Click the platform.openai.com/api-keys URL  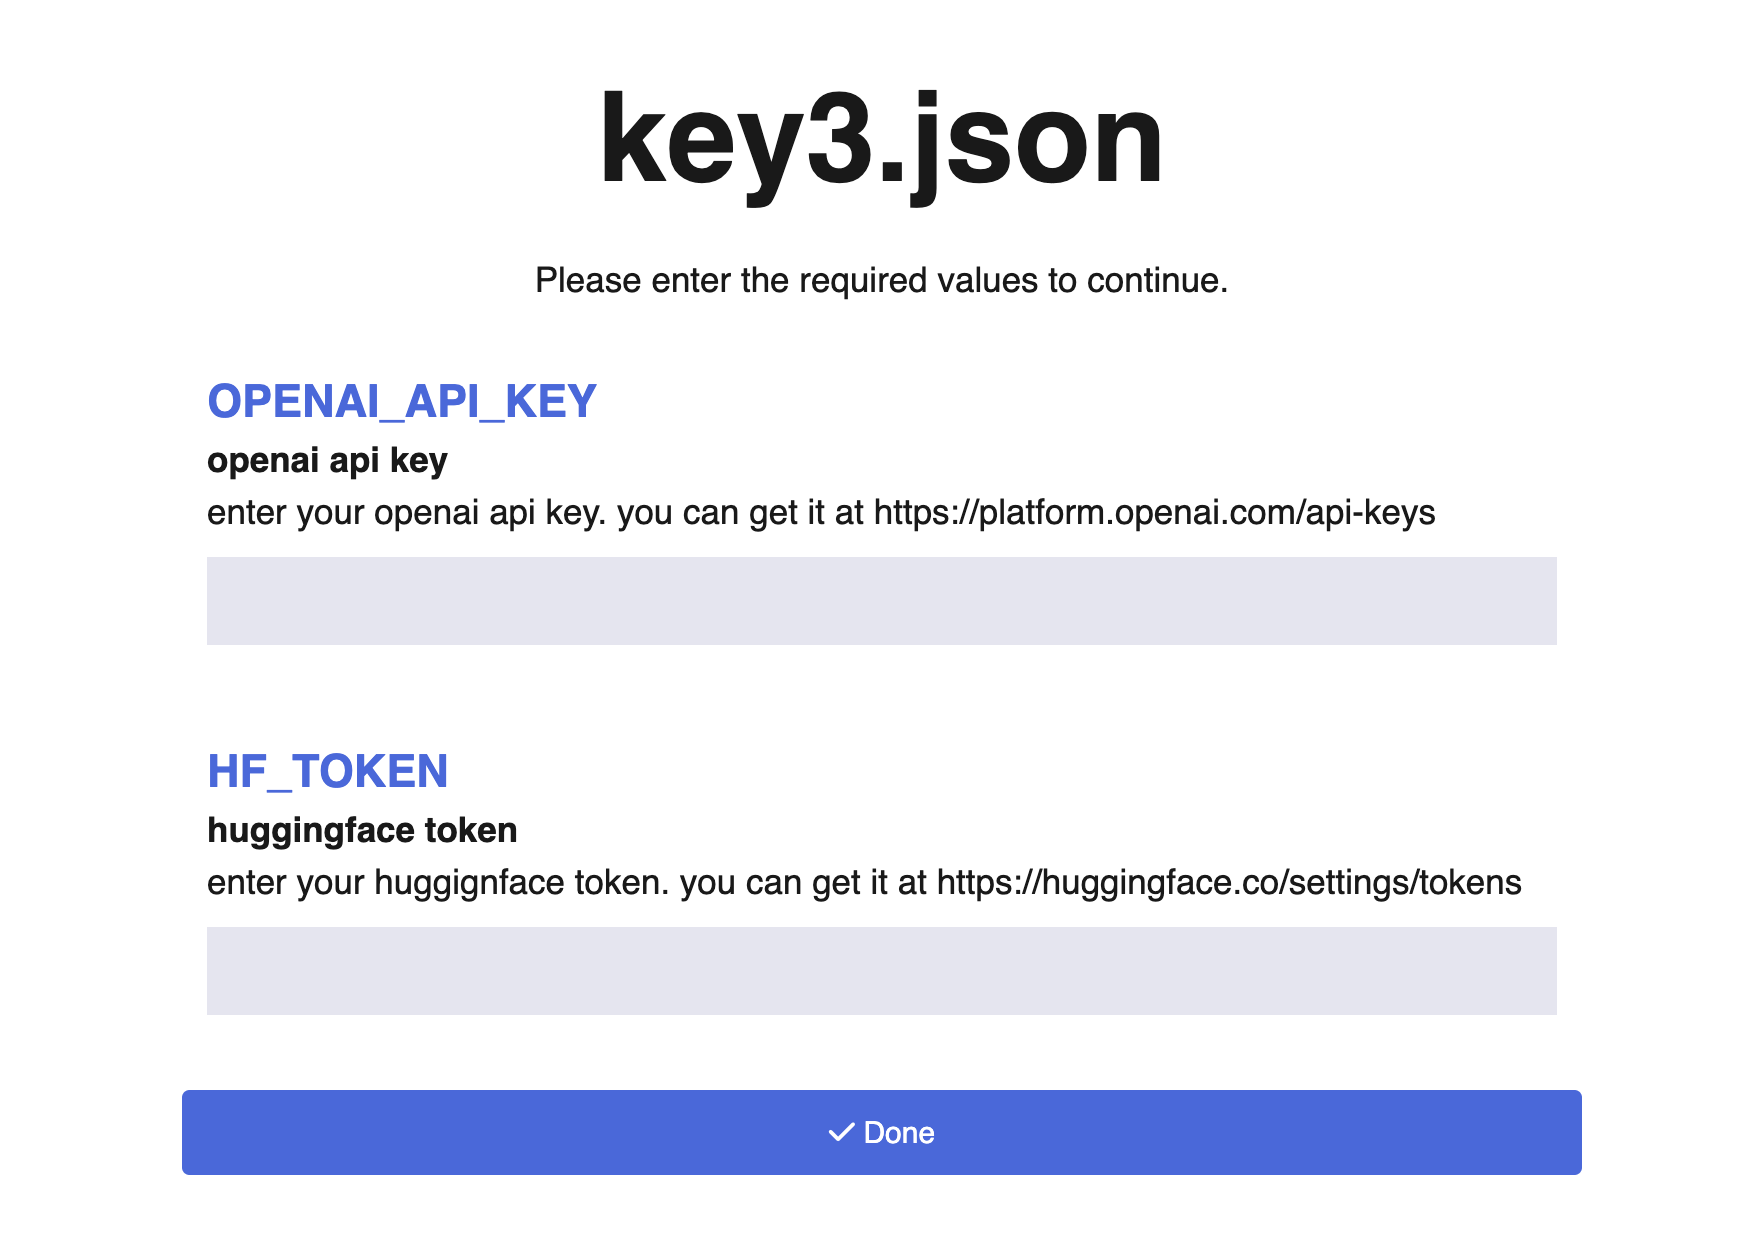[1154, 513]
